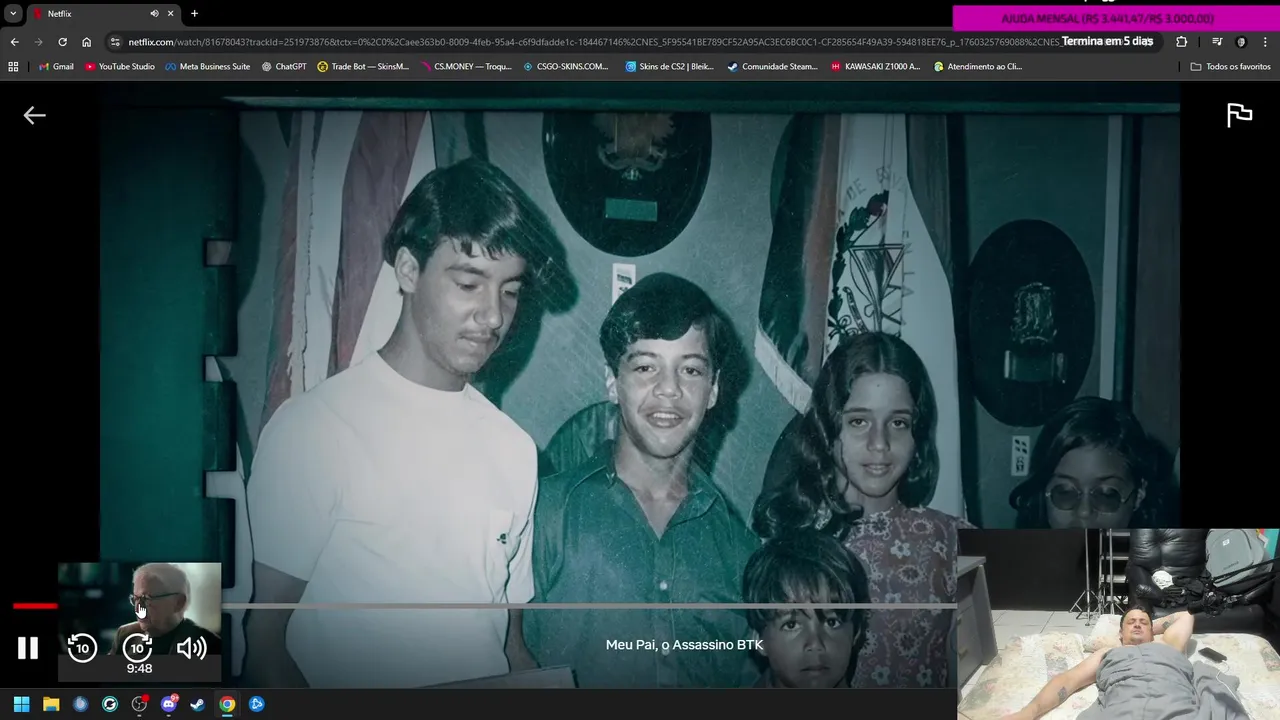
Task: Open Meta Business Suite bookmark
Action: (x=208, y=67)
